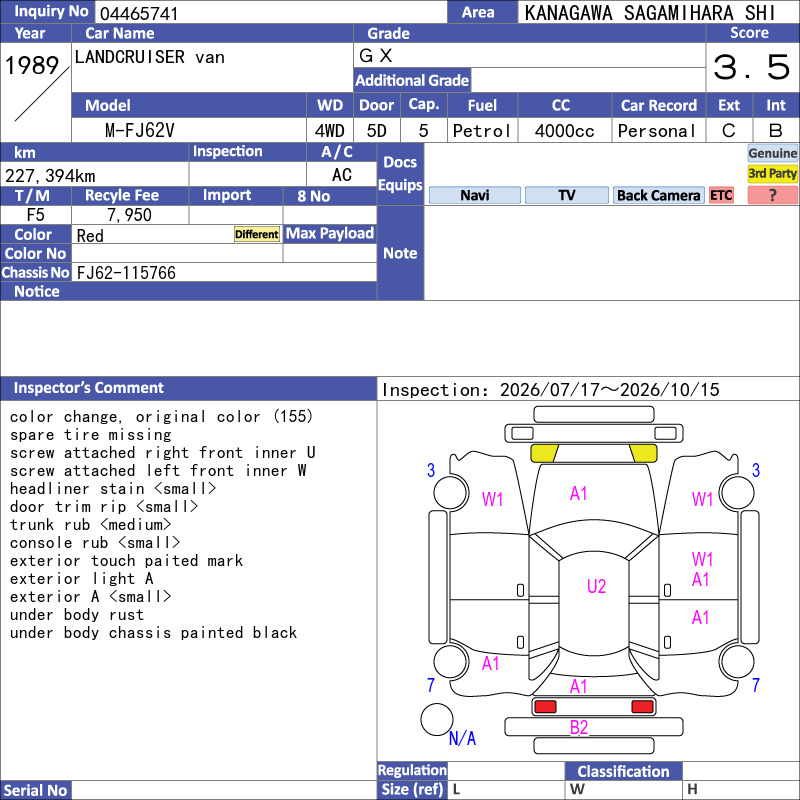Click the Note field area
This screenshot has width=800, height=800.
coord(611,253)
